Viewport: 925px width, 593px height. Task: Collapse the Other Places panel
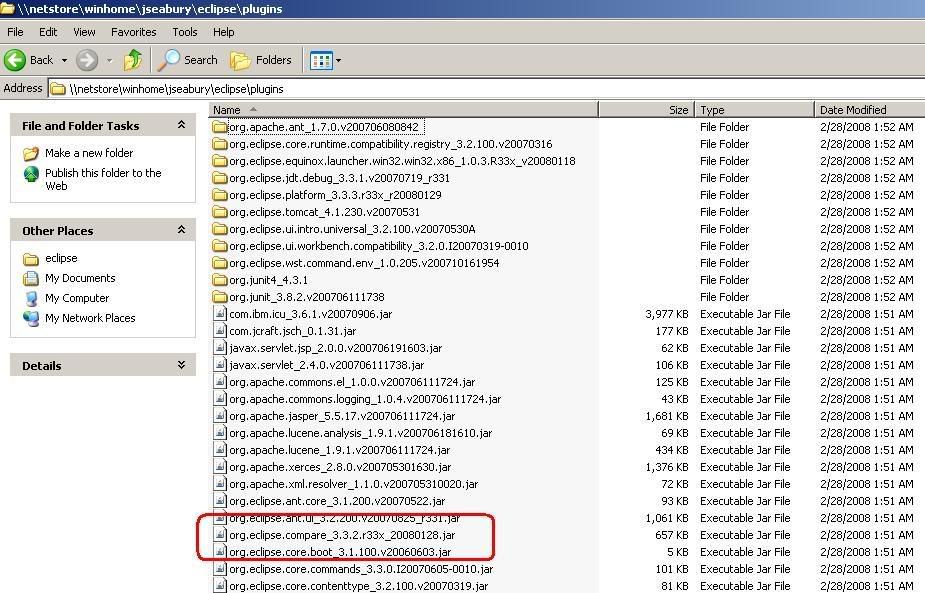pyautogui.click(x=181, y=230)
